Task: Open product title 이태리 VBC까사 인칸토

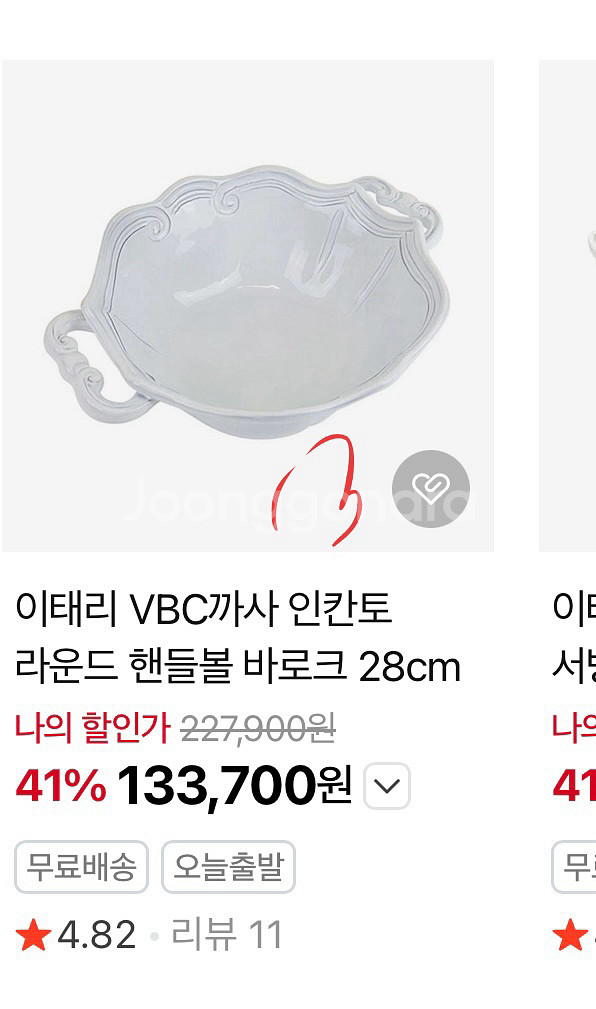Action: pyautogui.click(x=203, y=608)
